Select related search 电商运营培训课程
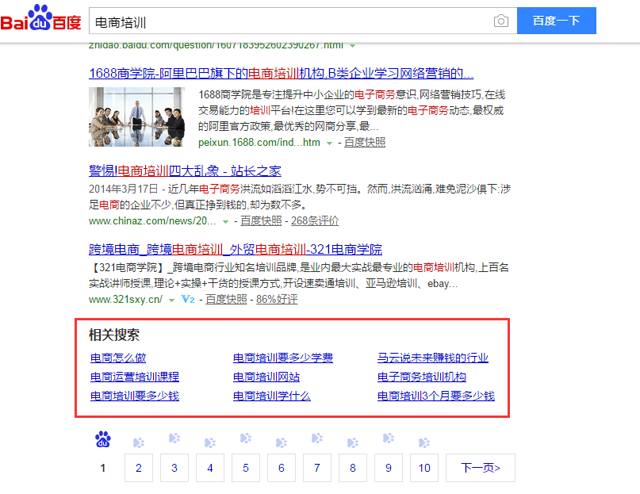640x494 pixels. coord(135,376)
